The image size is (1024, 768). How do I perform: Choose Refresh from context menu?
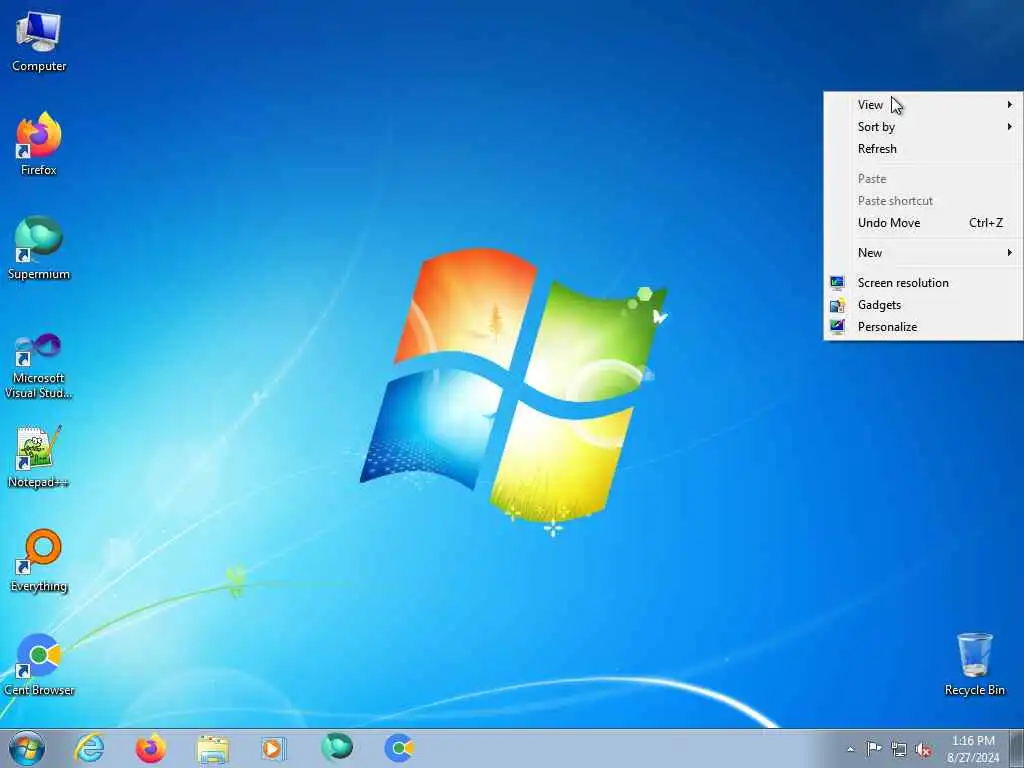pyautogui.click(x=923, y=149)
